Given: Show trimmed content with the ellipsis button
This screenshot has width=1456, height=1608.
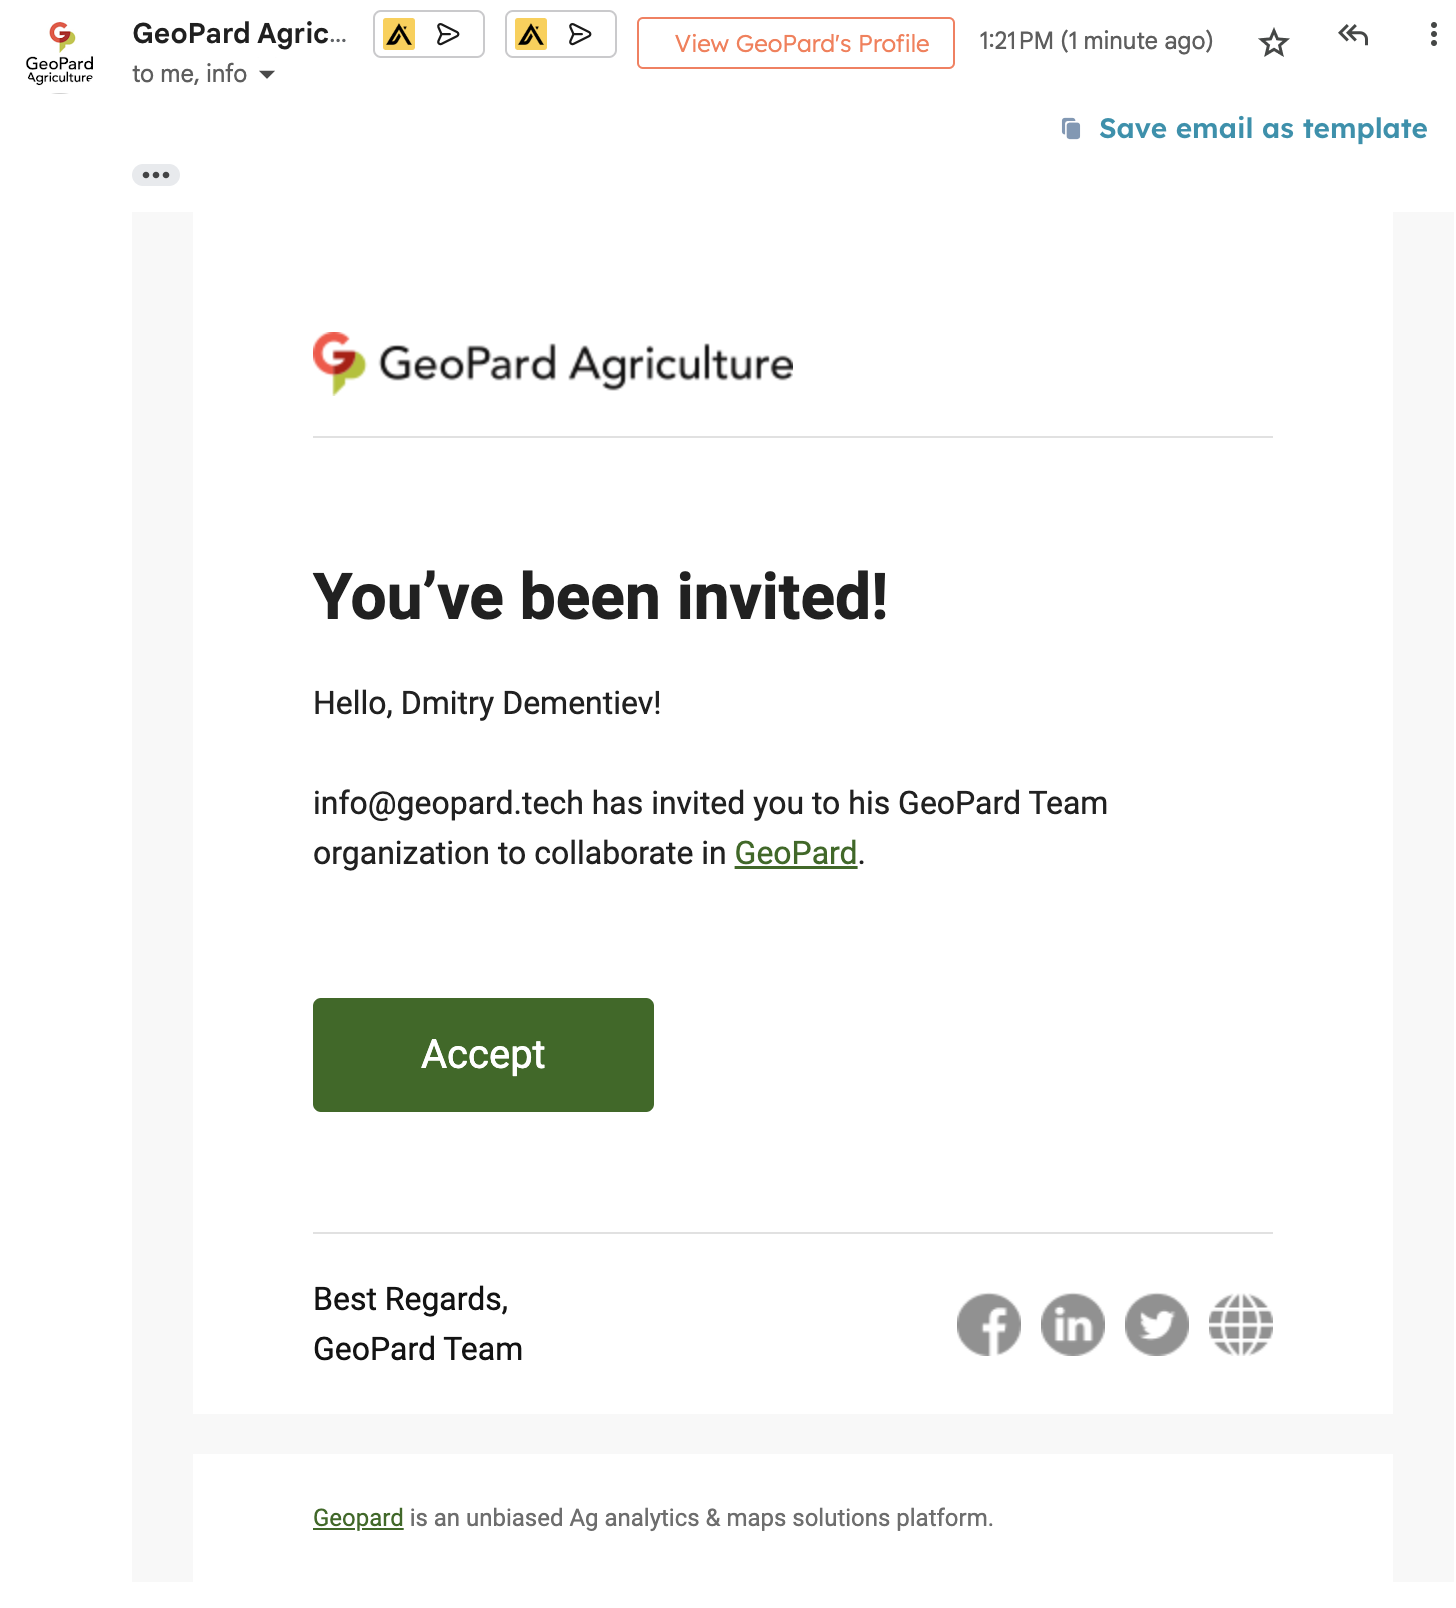Looking at the screenshot, I should tap(156, 175).
